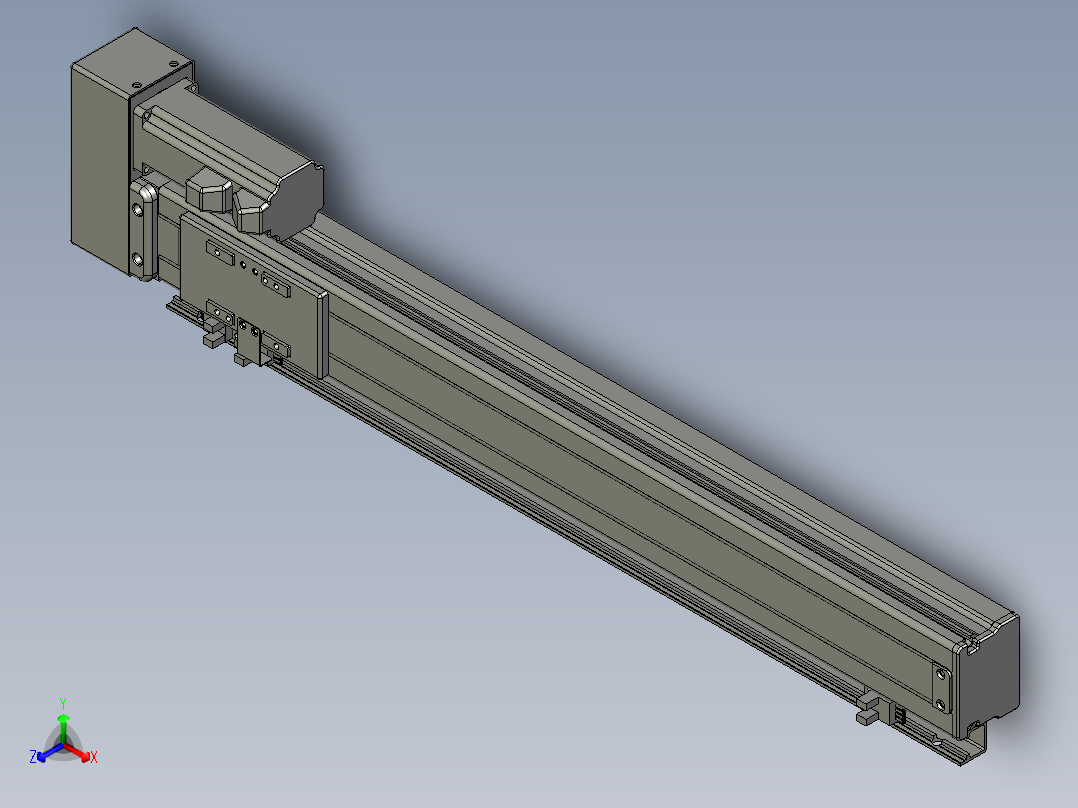Screen dimensions: 1078x808
Task: Select the servo motor body on the actuator
Action: (x=230, y=162)
